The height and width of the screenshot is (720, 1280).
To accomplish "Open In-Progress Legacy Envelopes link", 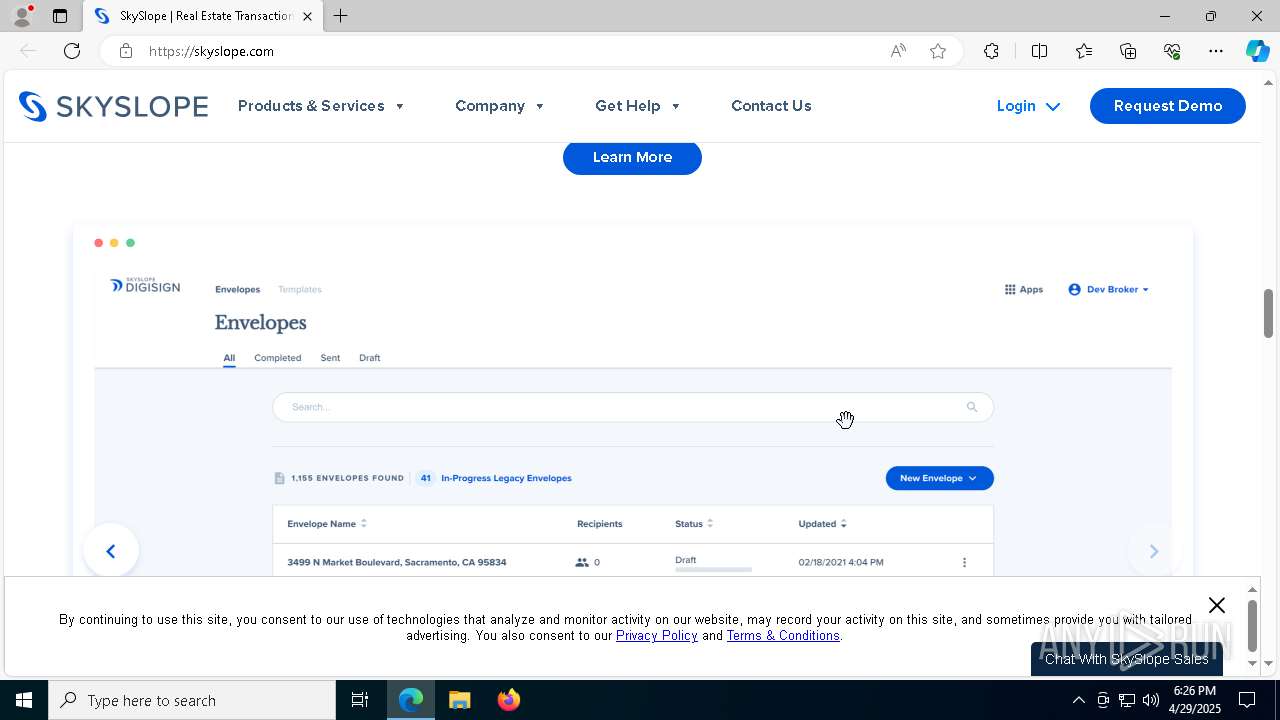I will [506, 478].
